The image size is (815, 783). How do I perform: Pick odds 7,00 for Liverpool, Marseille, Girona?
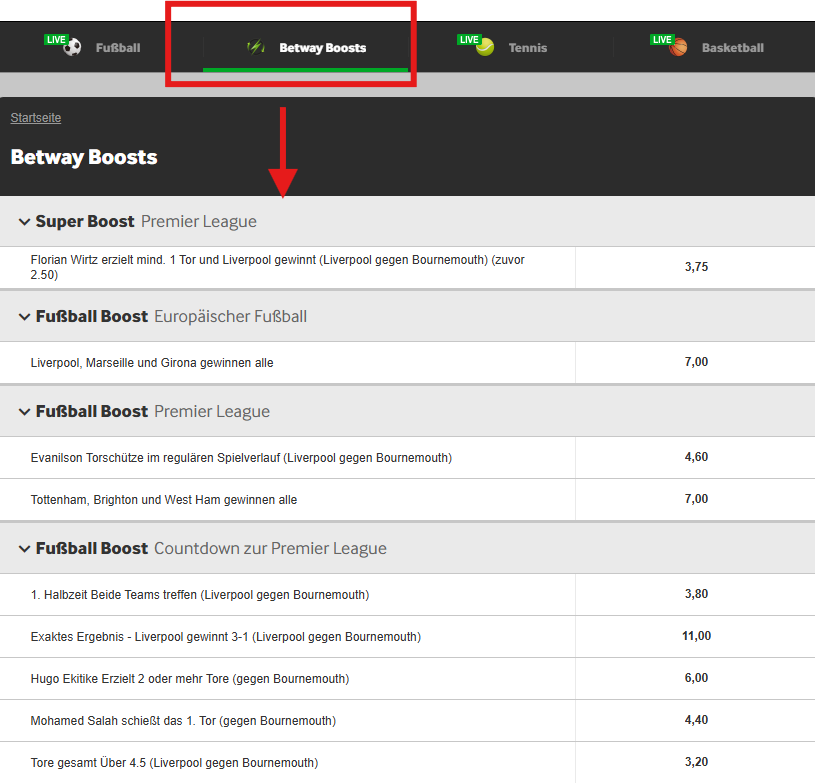coord(695,362)
